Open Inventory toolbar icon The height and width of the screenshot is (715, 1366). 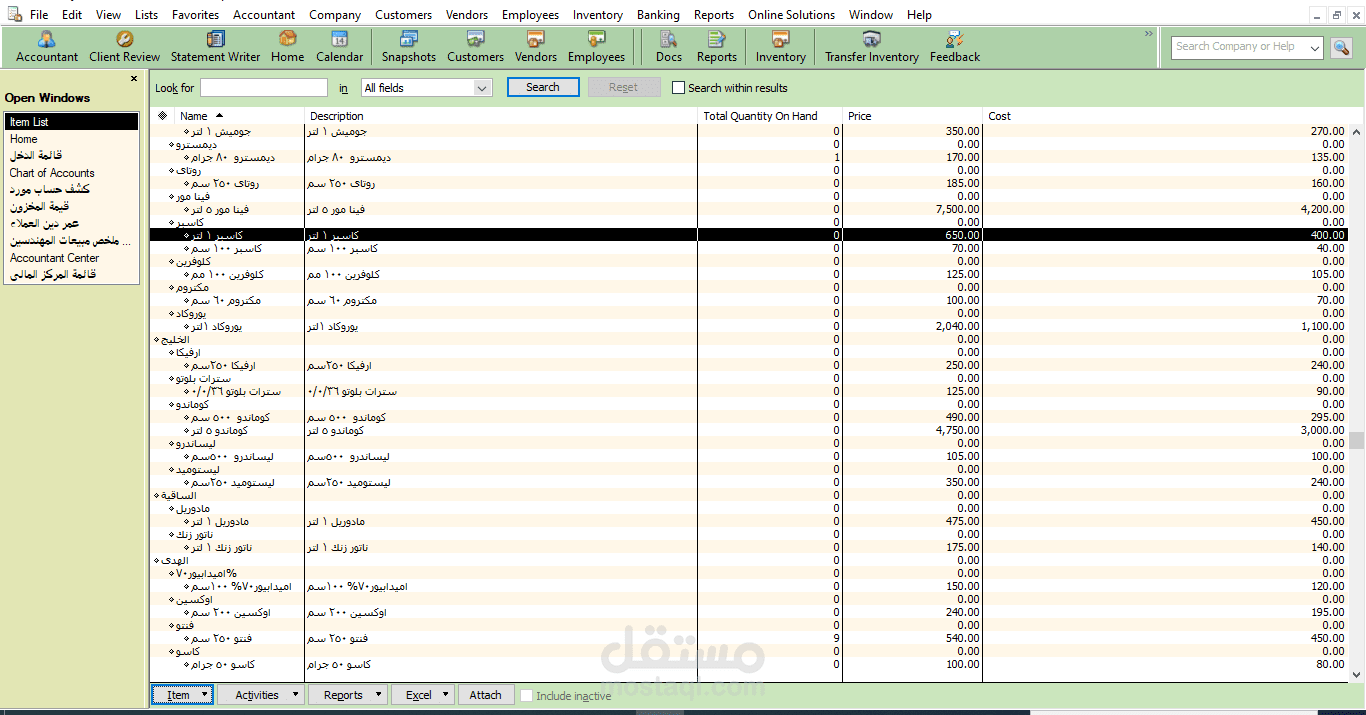coord(780,47)
